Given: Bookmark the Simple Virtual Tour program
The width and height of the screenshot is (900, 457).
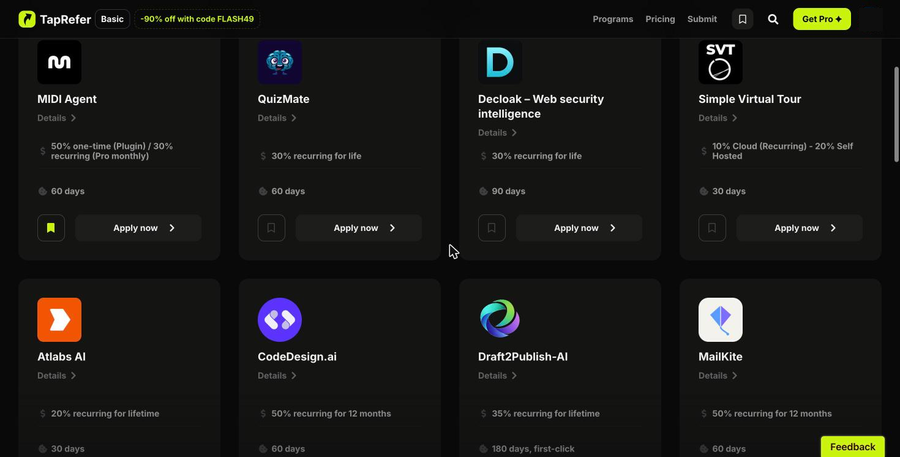Looking at the screenshot, I should (712, 228).
